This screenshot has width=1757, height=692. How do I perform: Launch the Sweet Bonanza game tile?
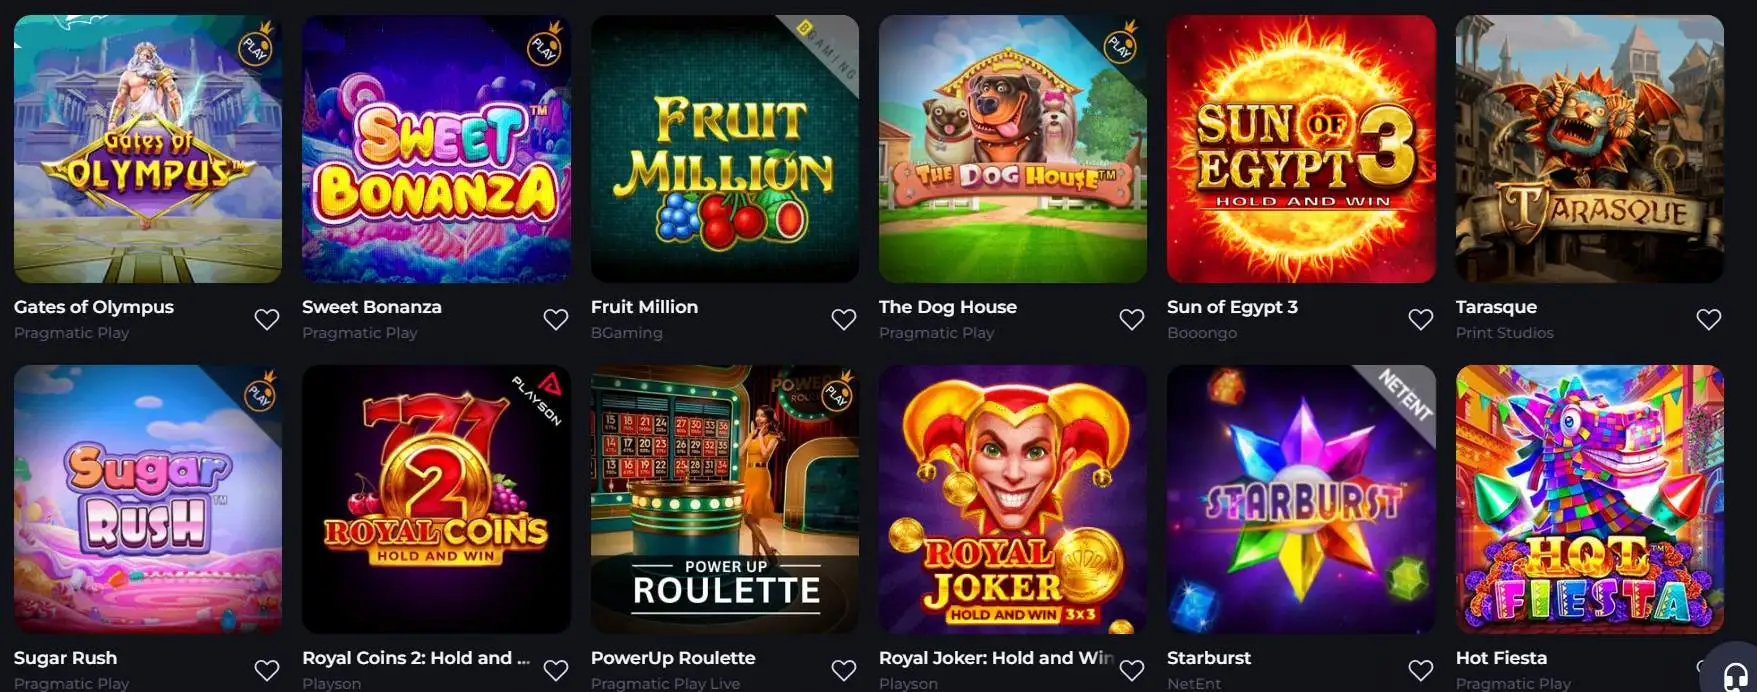pos(436,149)
